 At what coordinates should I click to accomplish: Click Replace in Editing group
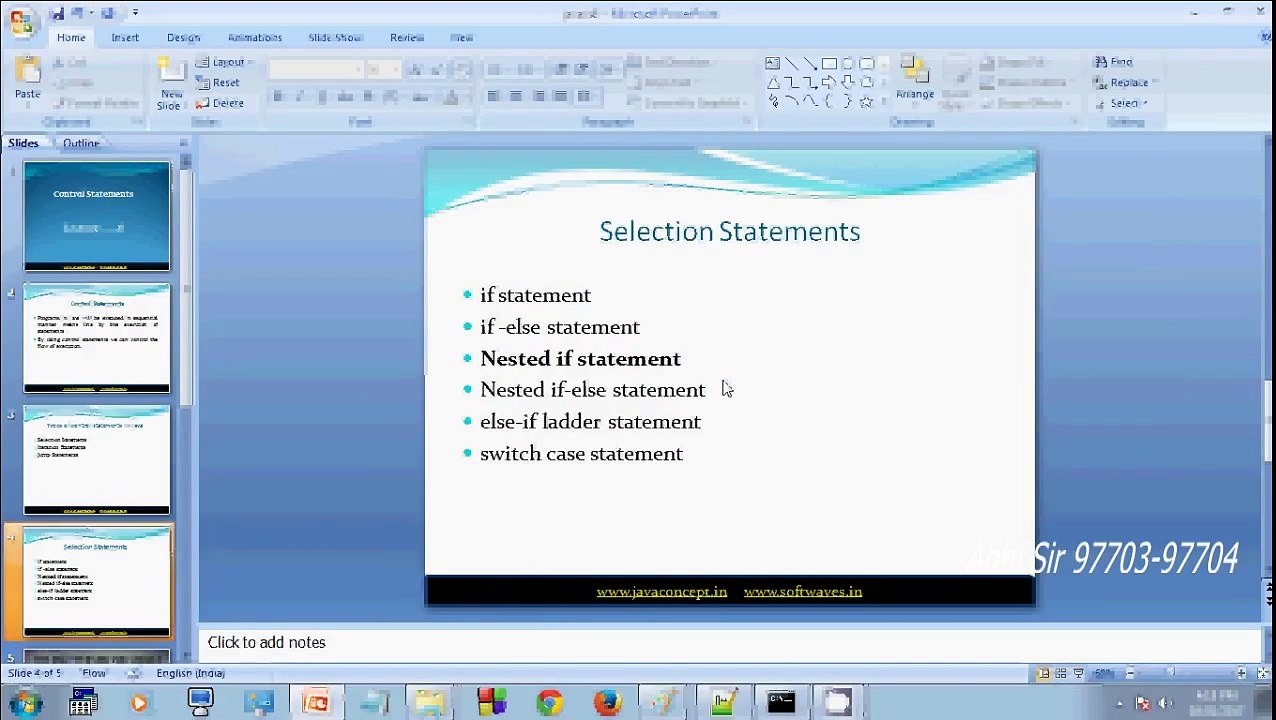coord(1124,82)
